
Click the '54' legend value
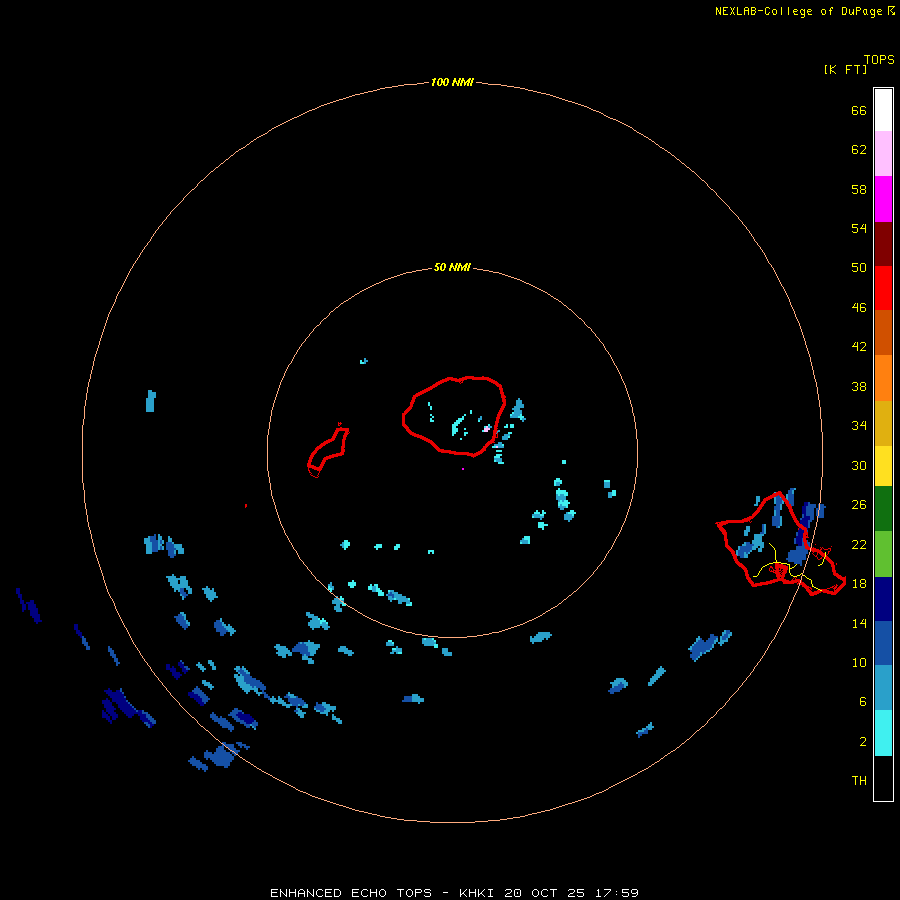(859, 228)
